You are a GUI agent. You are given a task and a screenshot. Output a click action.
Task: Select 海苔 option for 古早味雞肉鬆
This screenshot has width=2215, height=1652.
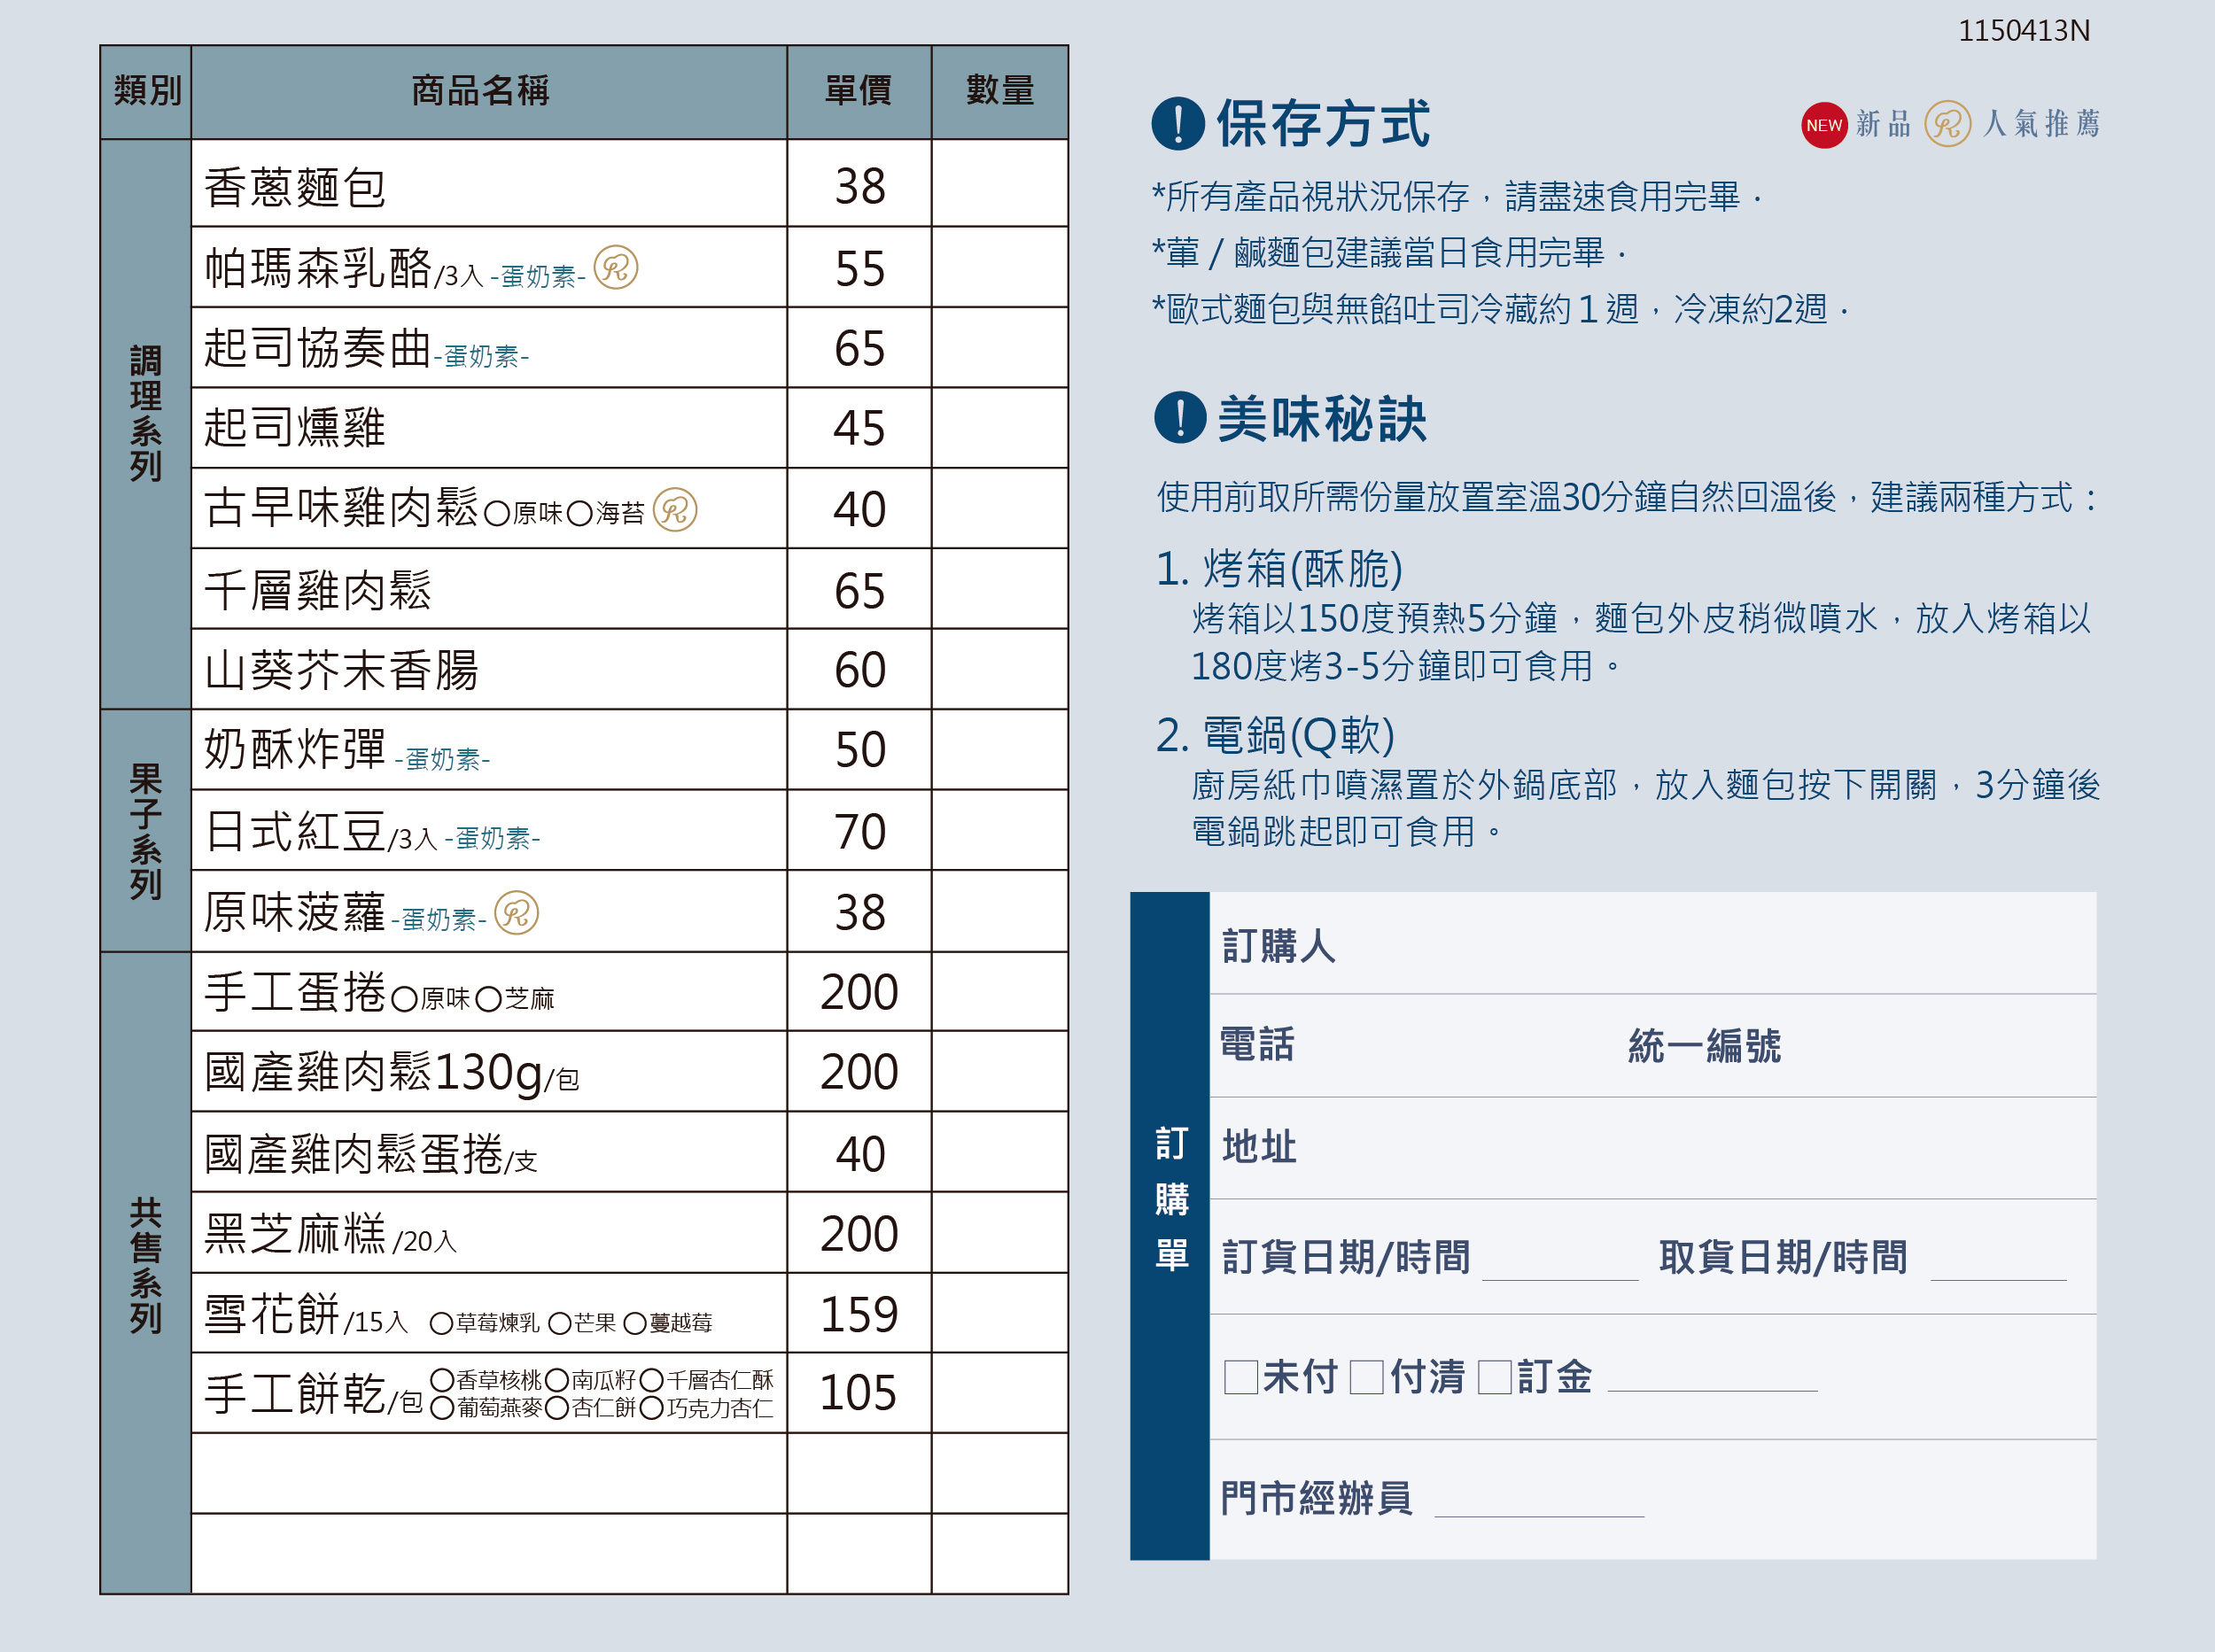580,514
